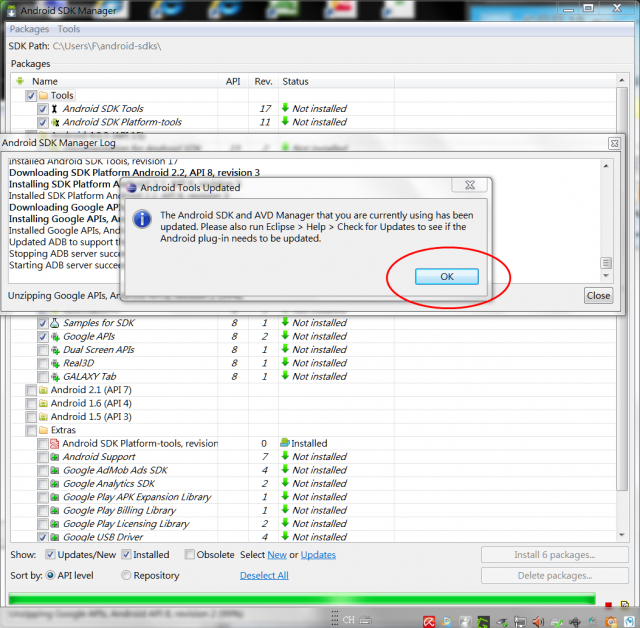Click Delete packages button
Screen dimensions: 640x628
click(x=554, y=576)
